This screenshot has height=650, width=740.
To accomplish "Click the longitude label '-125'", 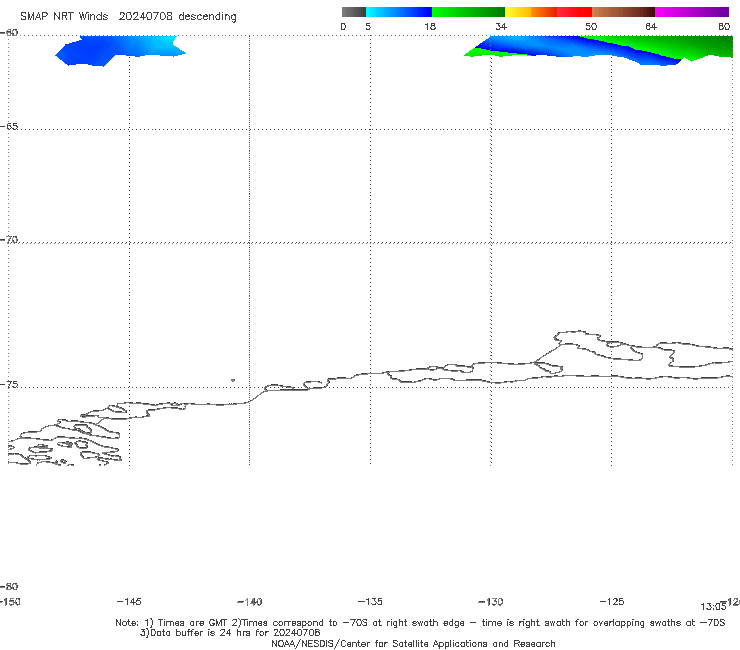I will [x=612, y=602].
